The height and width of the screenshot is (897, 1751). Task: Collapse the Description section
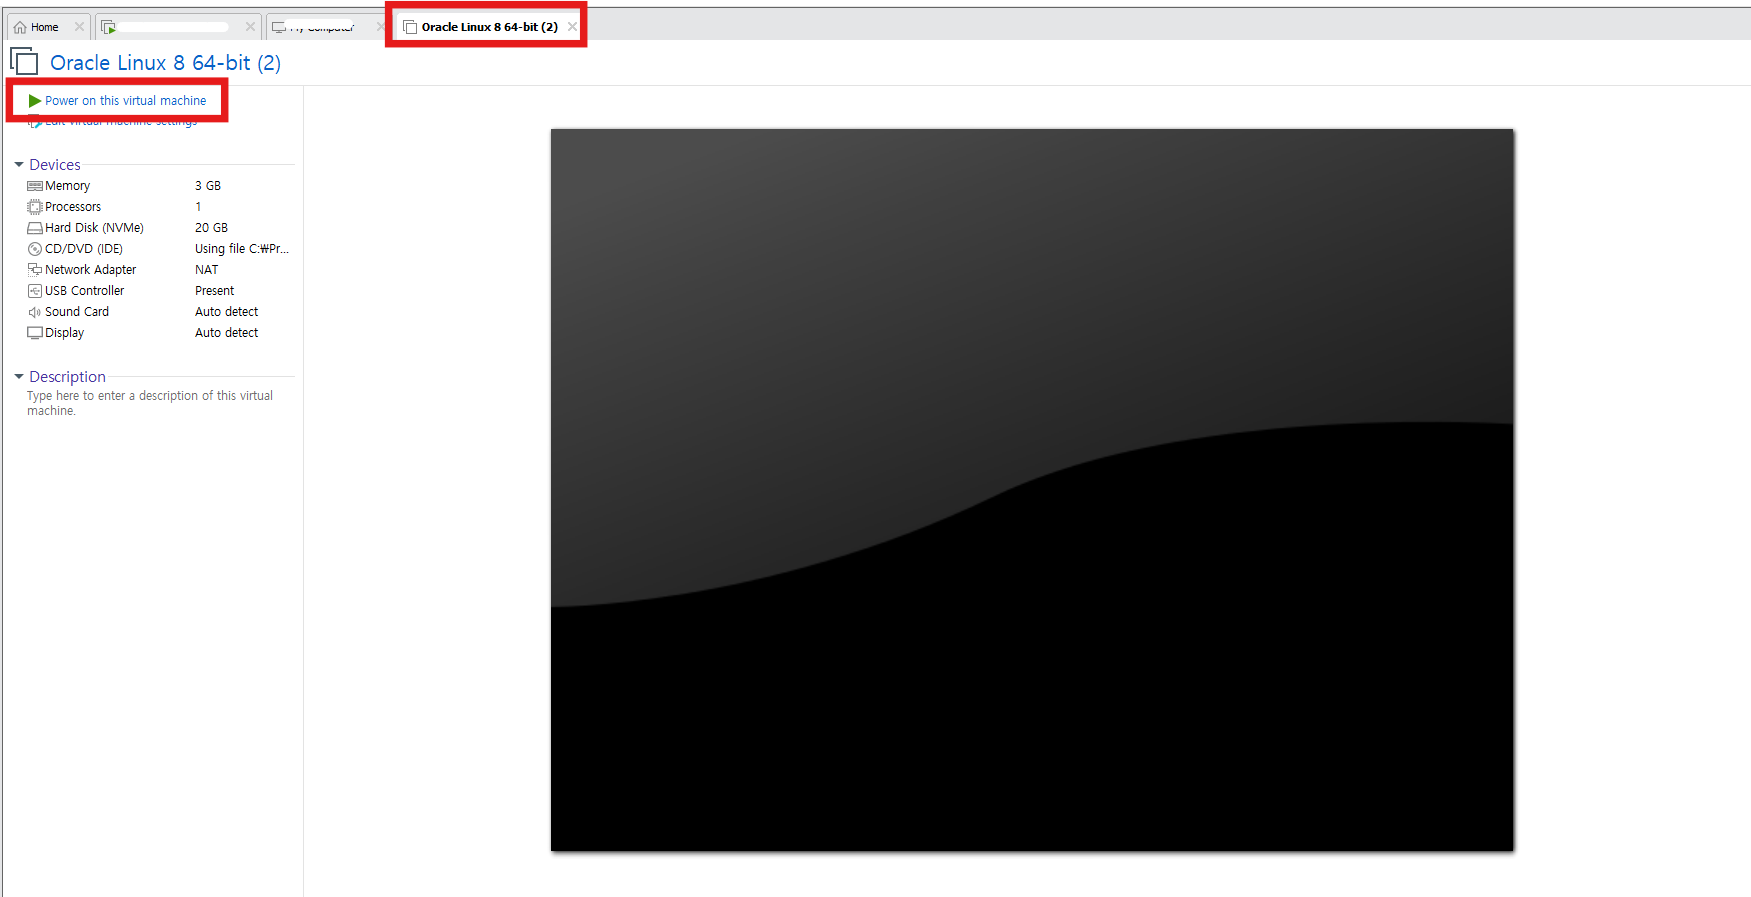pyautogui.click(x=19, y=377)
